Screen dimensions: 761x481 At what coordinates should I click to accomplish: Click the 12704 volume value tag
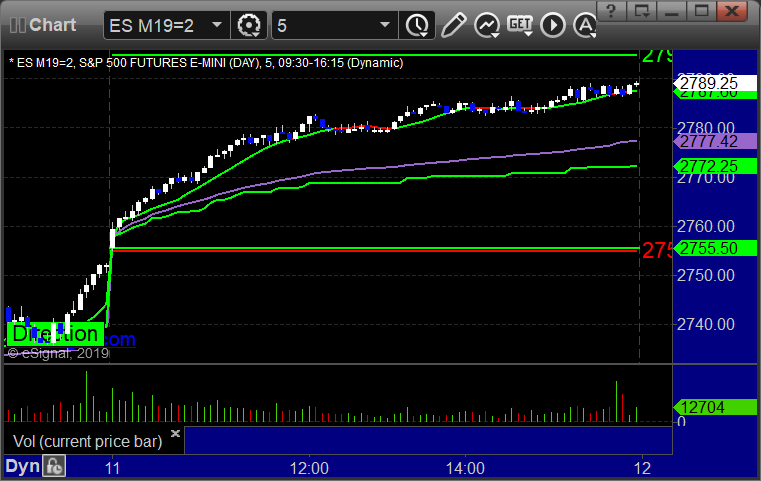pos(715,407)
